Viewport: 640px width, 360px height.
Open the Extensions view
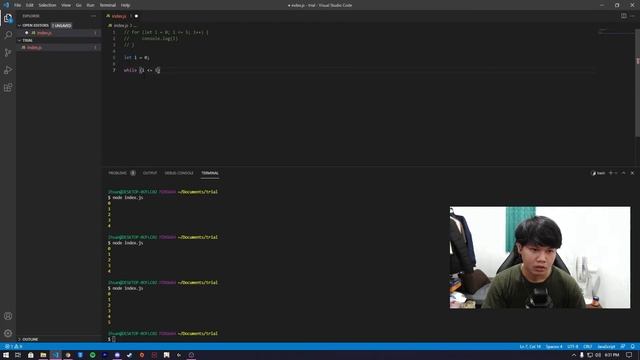pyautogui.click(x=8, y=88)
